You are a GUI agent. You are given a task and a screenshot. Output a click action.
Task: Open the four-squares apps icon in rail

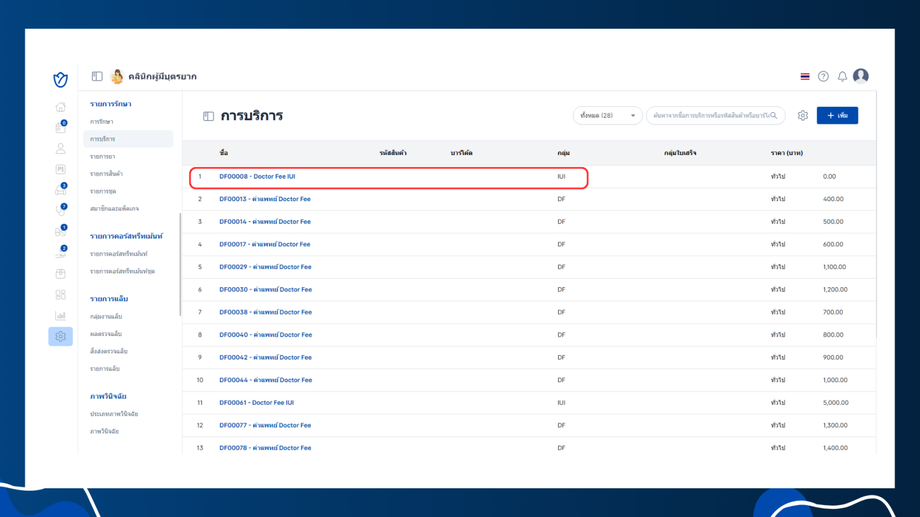(x=60, y=295)
